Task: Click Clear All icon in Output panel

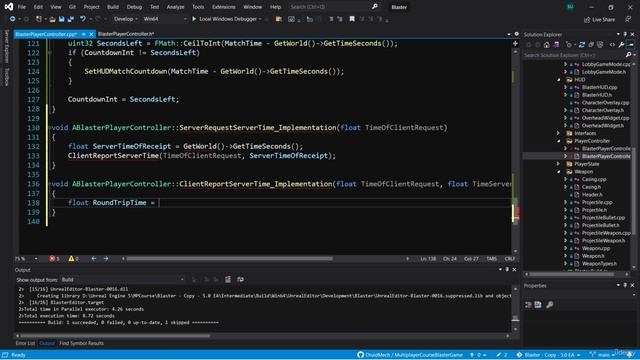Action: click(228, 280)
